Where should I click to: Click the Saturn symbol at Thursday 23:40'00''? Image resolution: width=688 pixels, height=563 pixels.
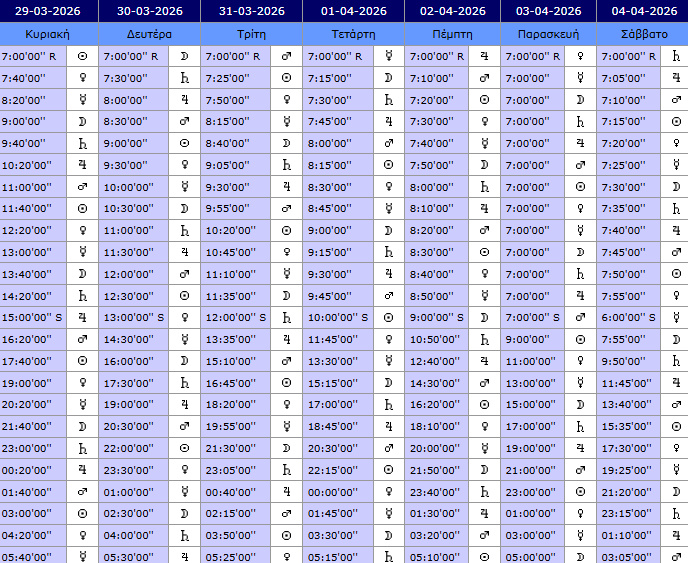click(484, 493)
